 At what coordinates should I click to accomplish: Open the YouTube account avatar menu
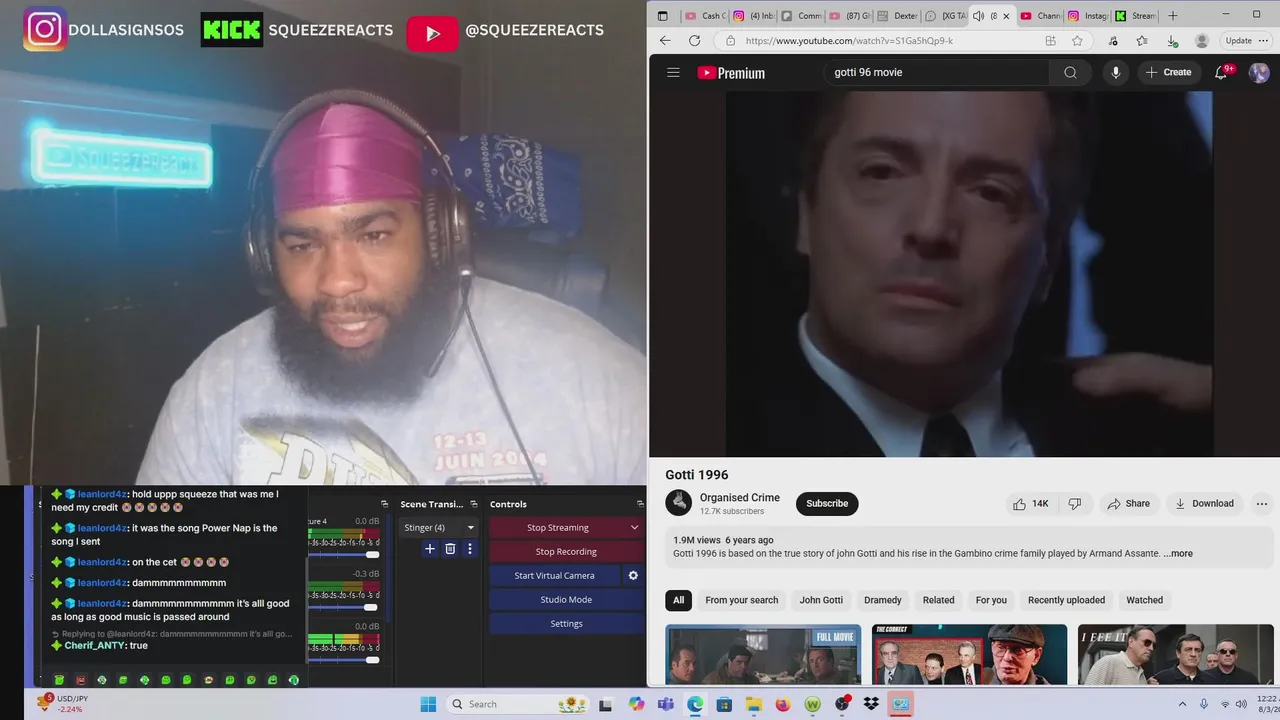pos(1259,72)
